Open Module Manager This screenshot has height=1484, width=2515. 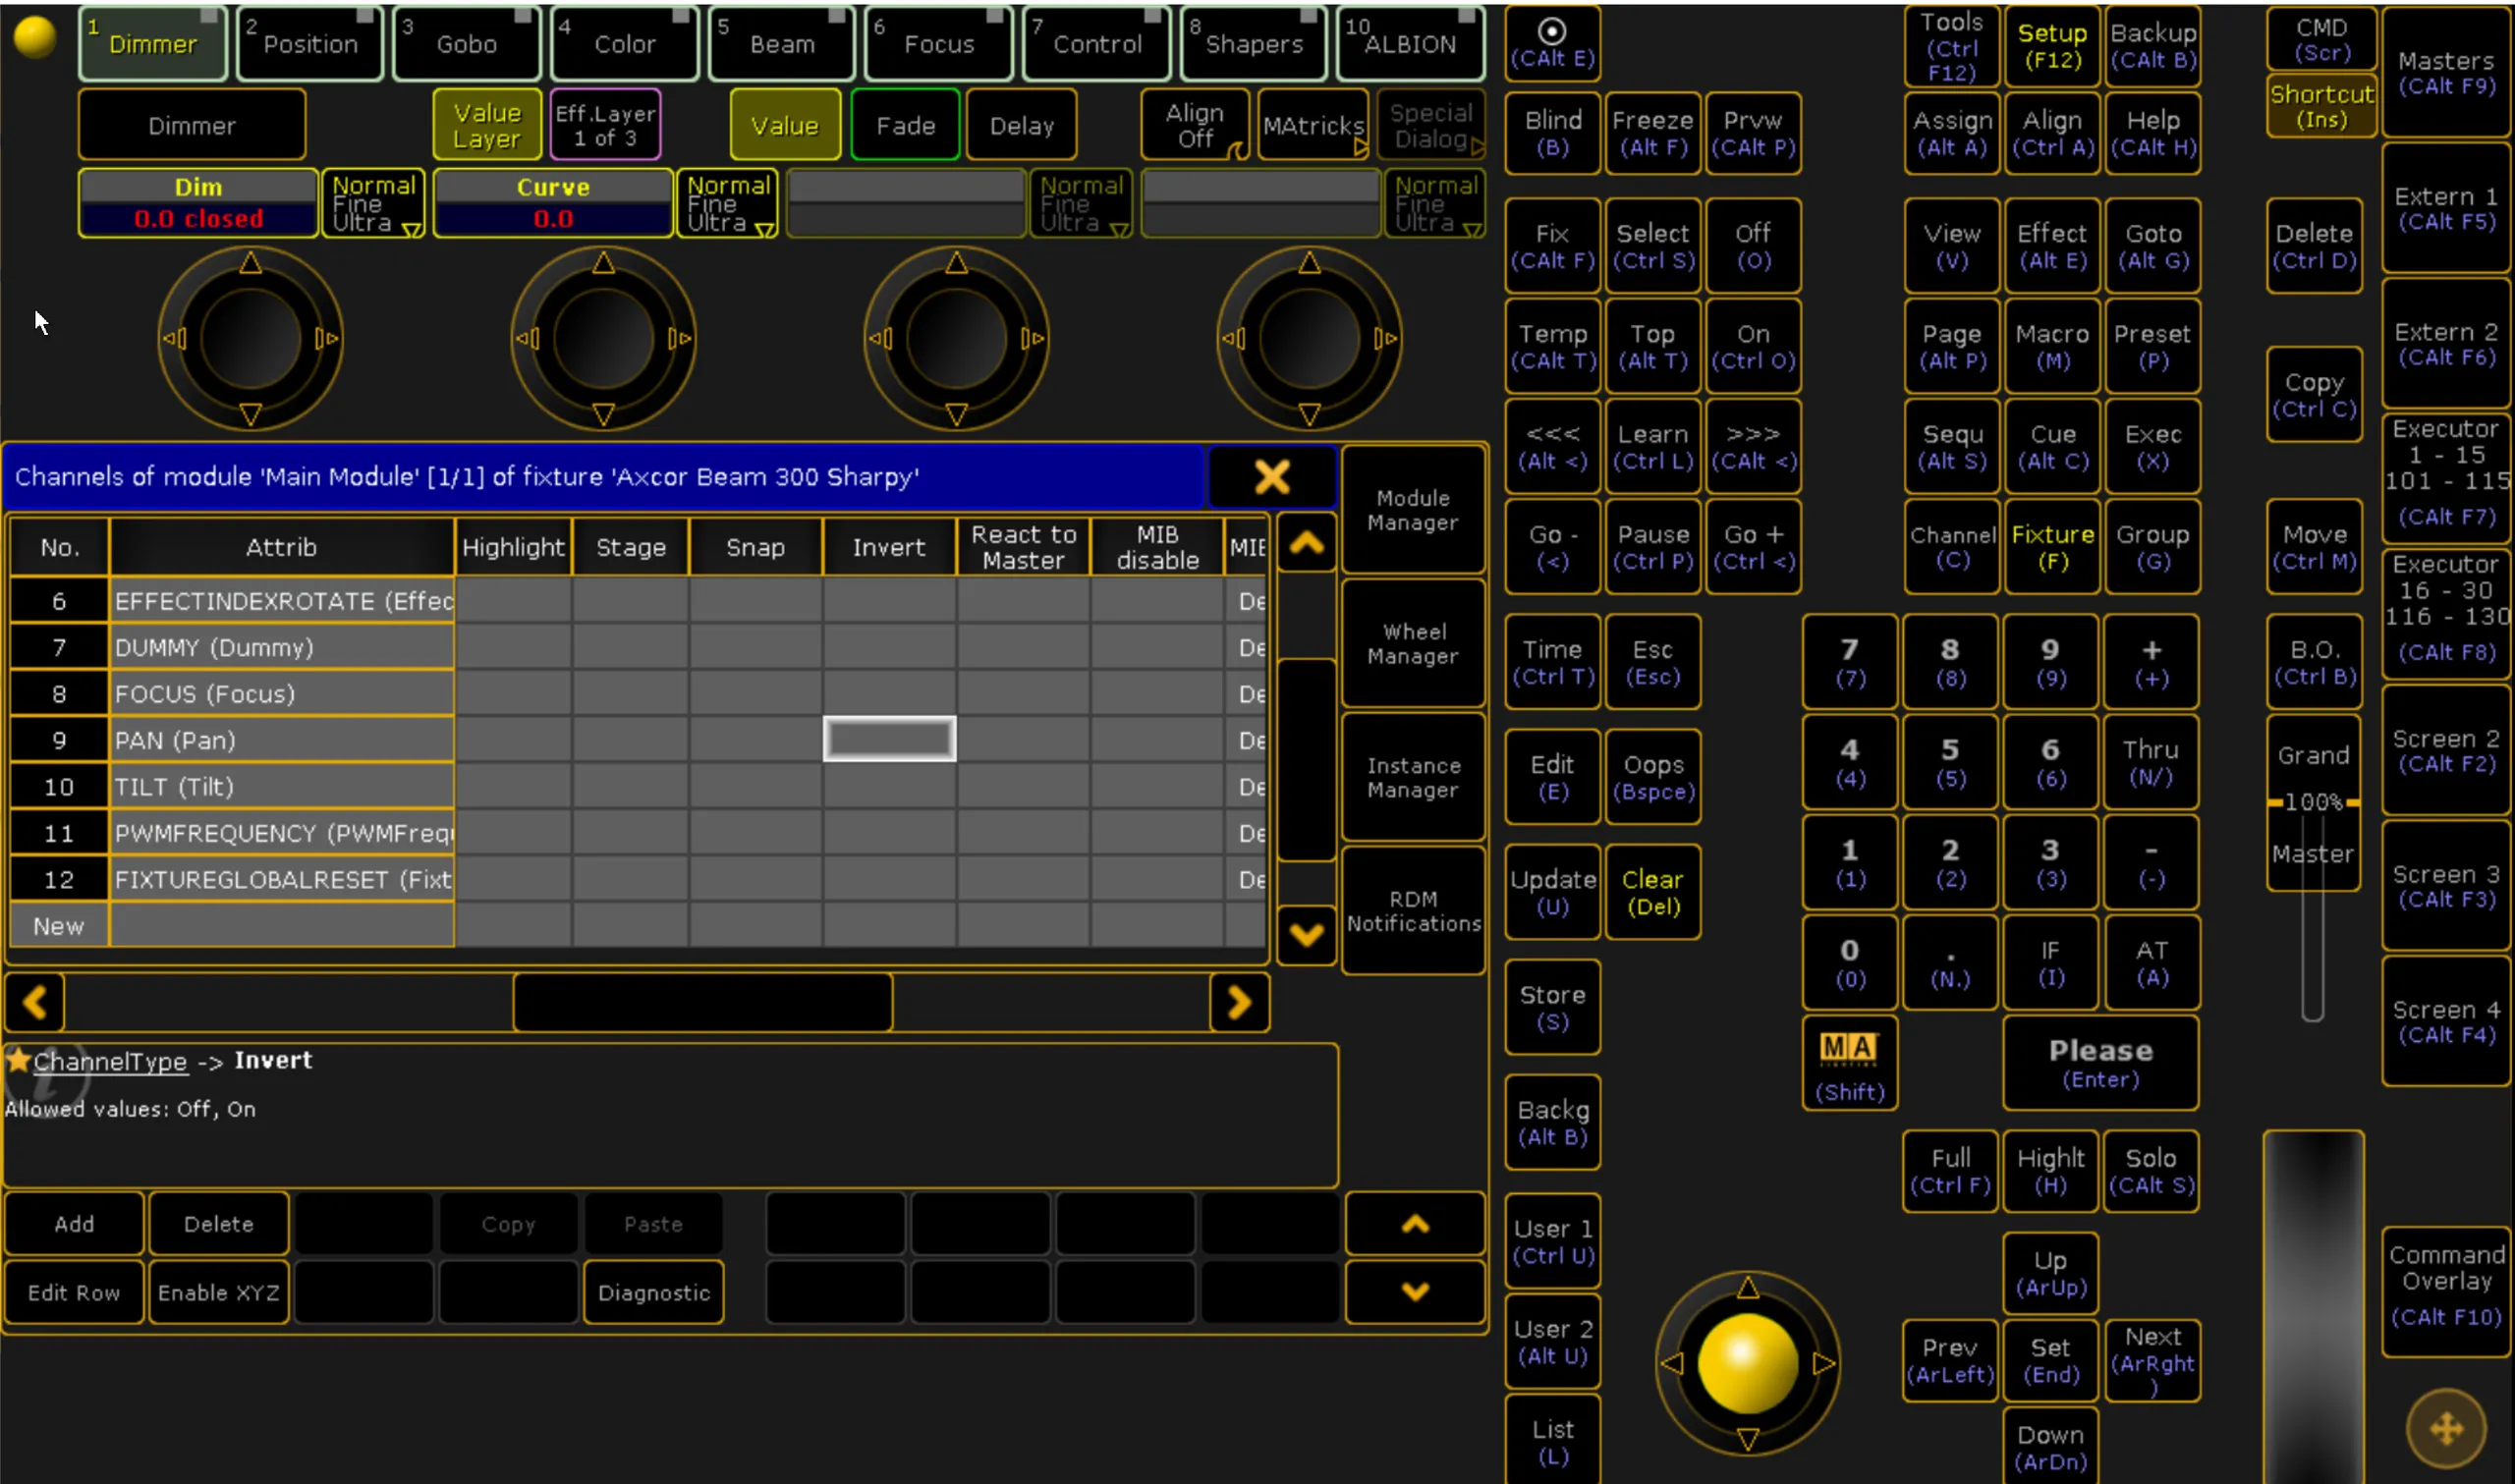point(1413,510)
